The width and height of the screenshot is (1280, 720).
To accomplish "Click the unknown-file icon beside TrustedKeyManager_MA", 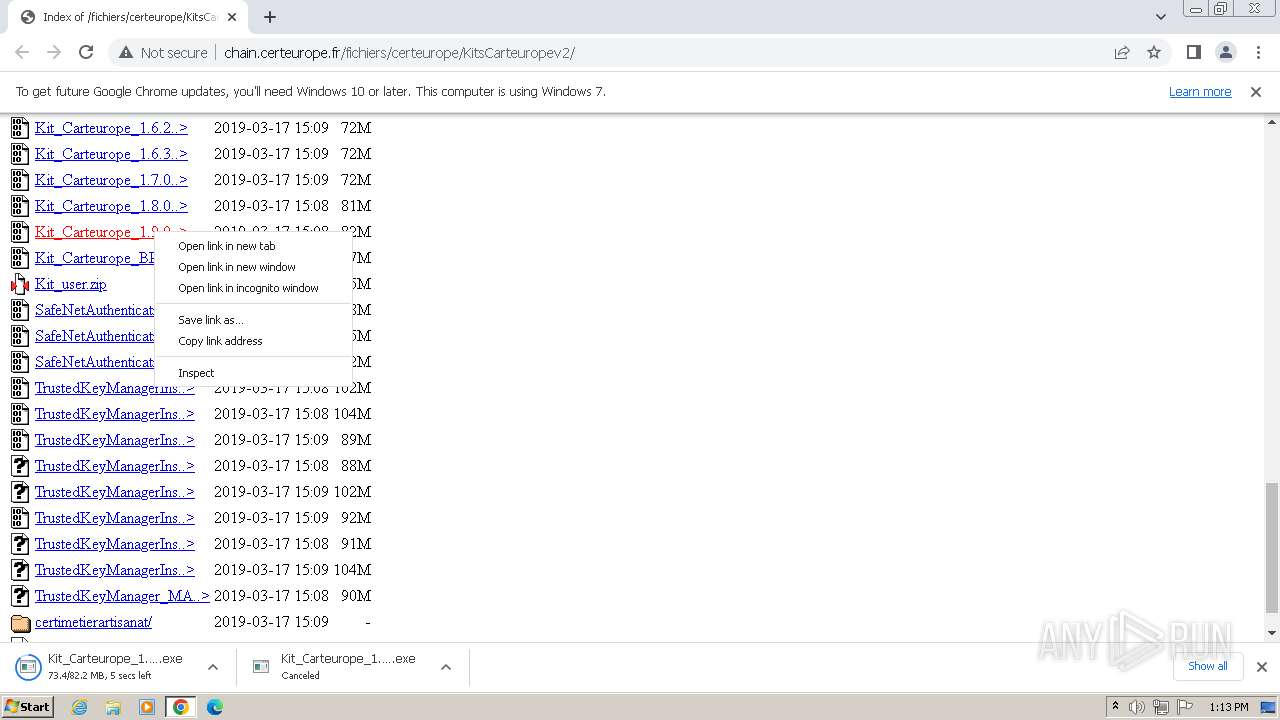I will coord(20,596).
